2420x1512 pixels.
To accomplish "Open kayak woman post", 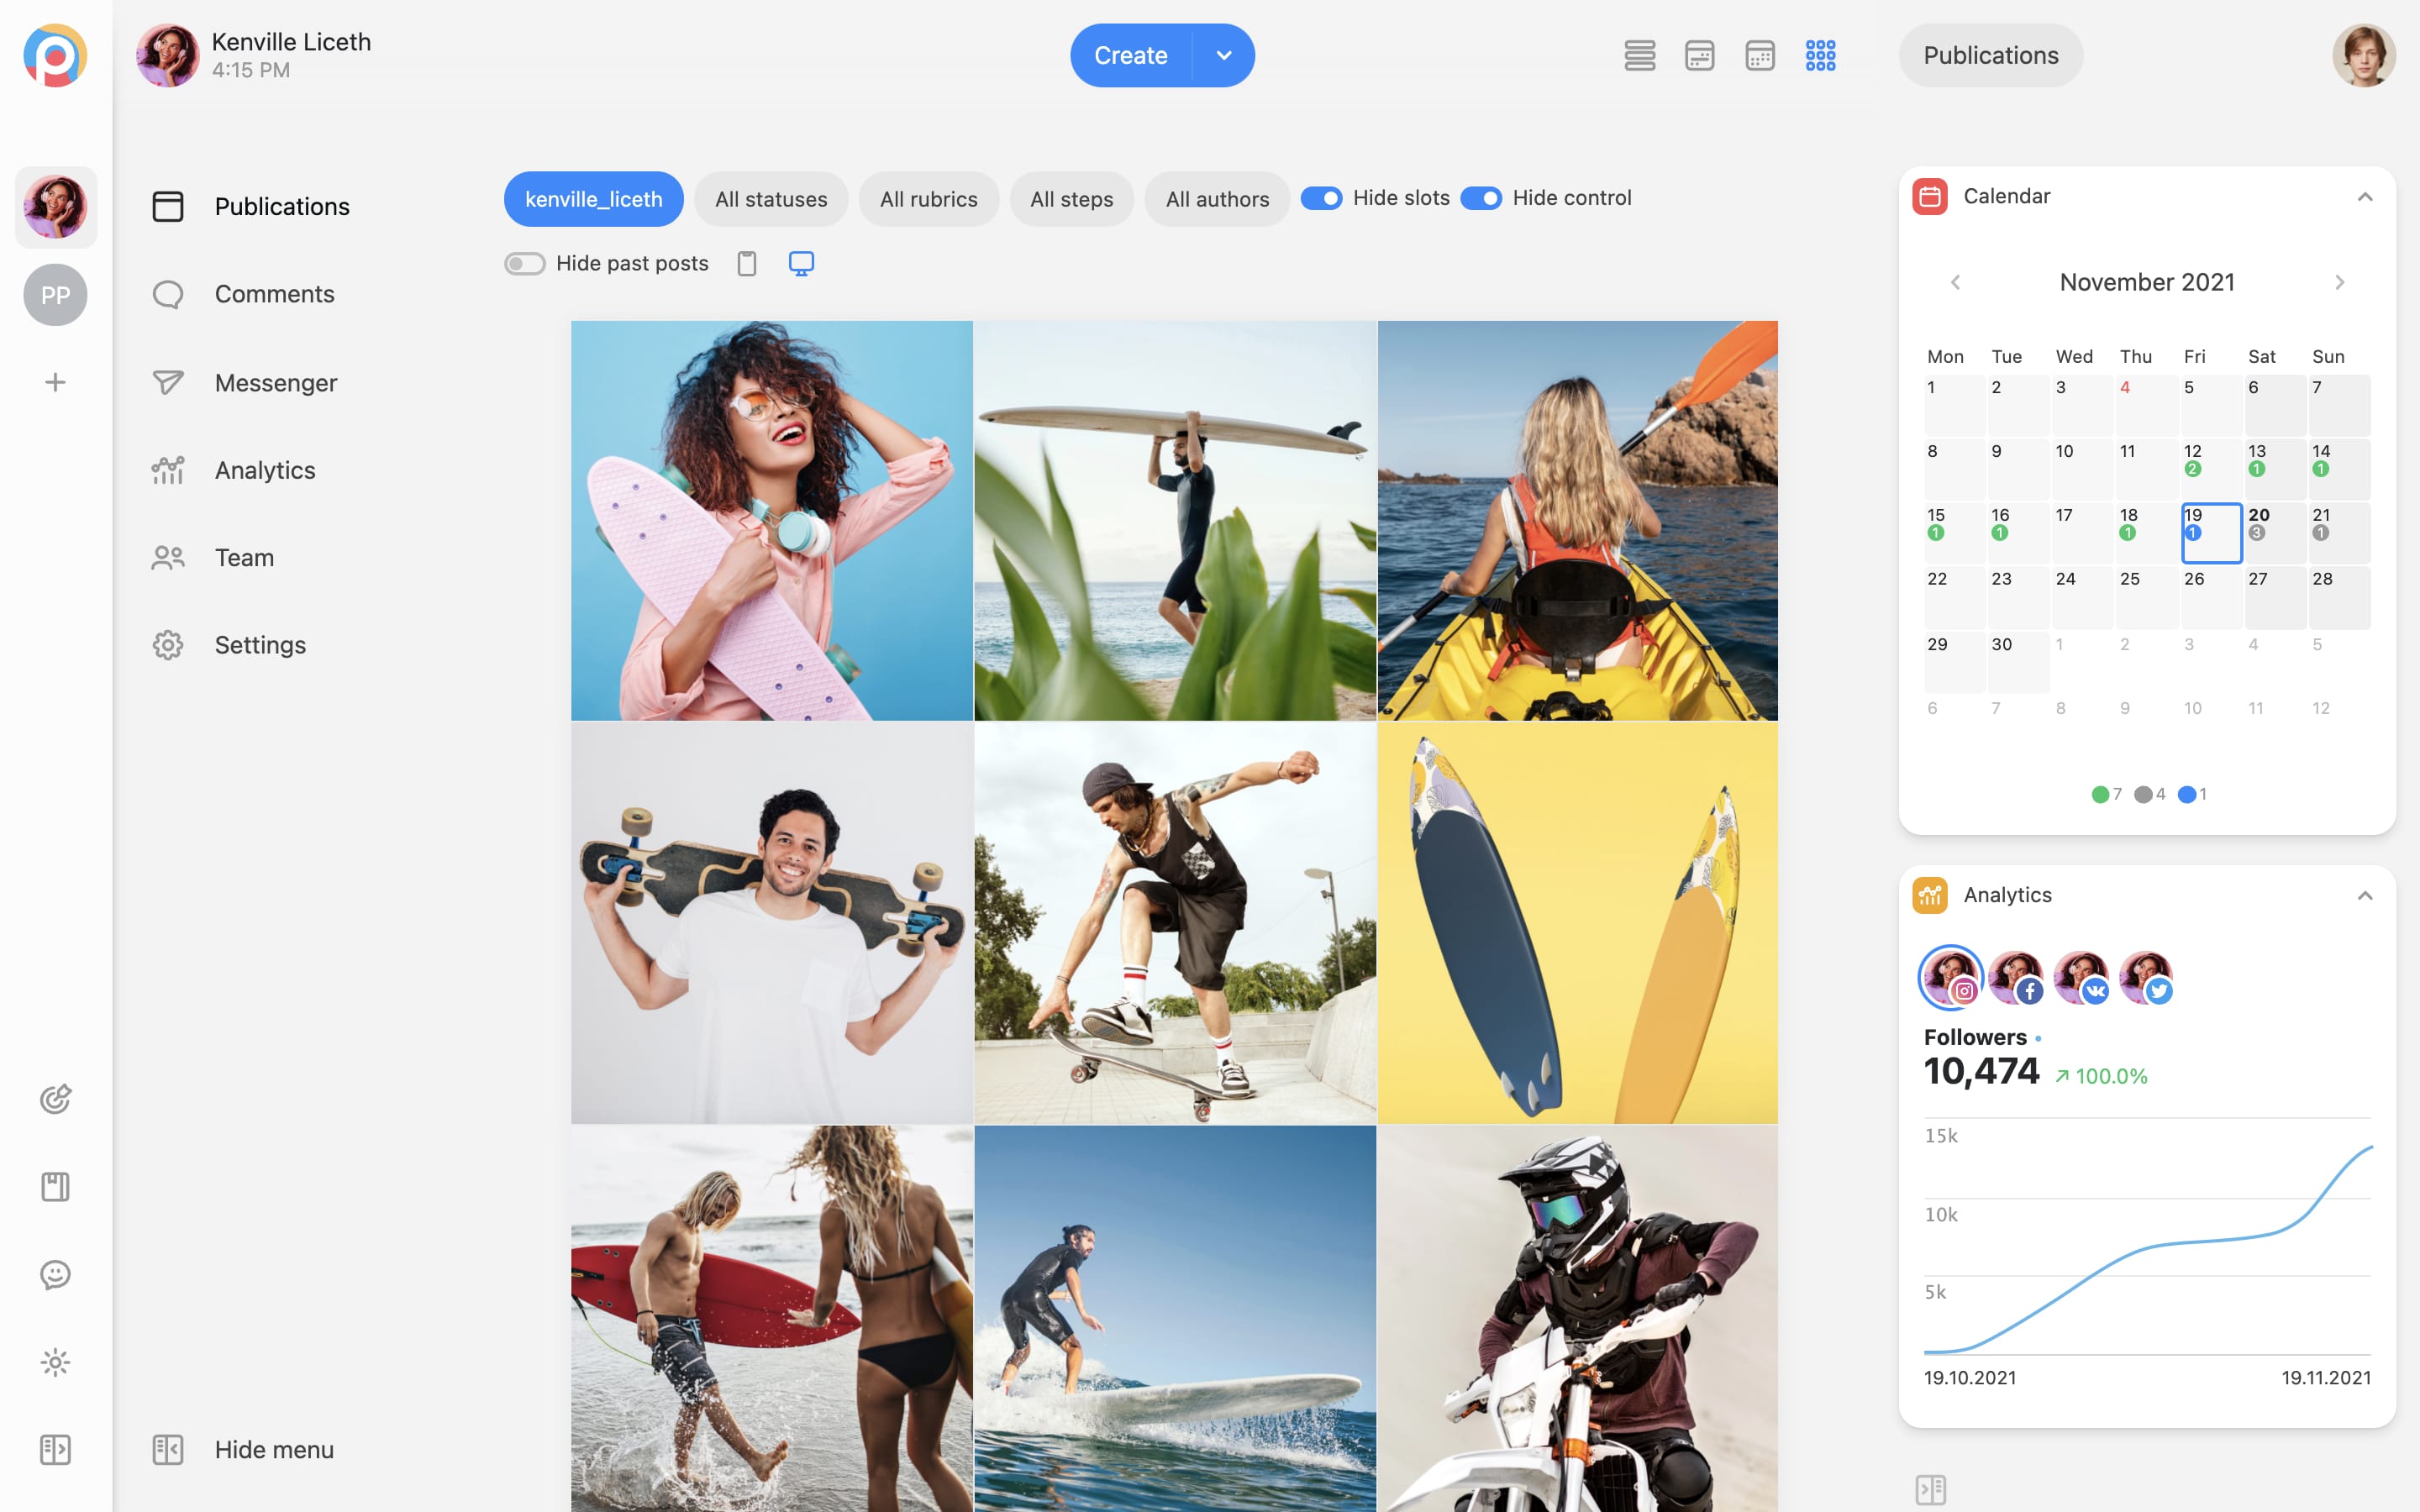I will click(1577, 520).
